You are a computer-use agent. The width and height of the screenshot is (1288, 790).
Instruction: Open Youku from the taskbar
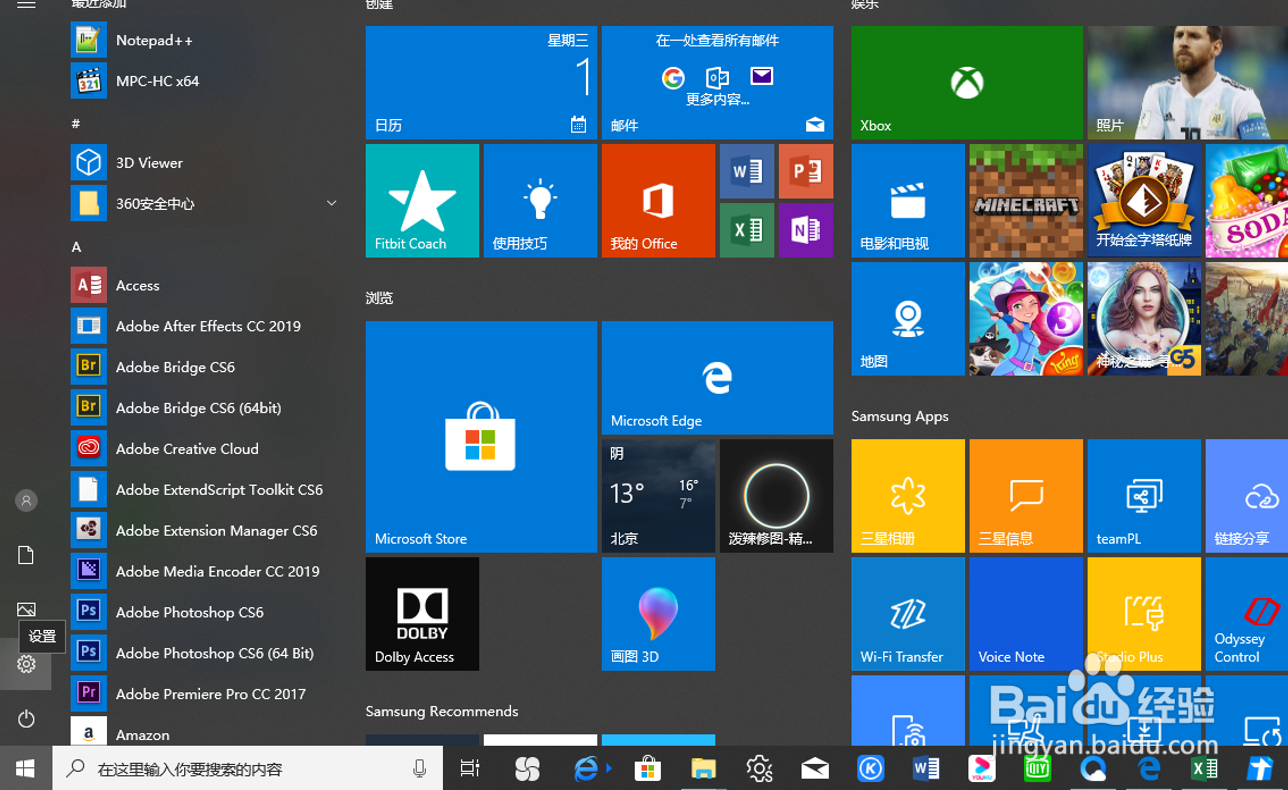tap(982, 768)
